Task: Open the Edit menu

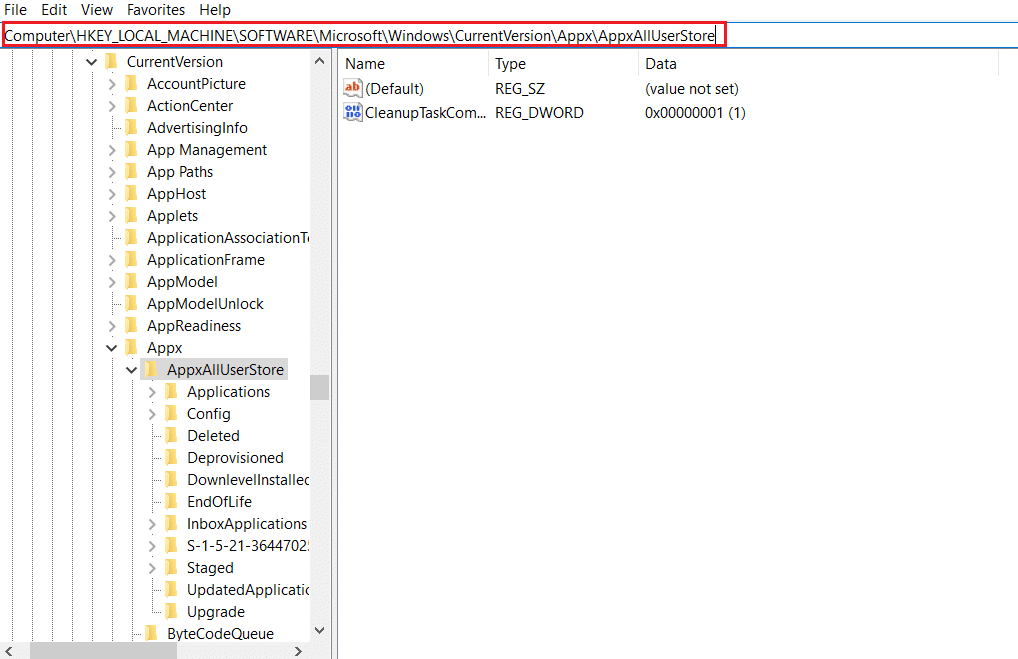Action: pos(54,10)
